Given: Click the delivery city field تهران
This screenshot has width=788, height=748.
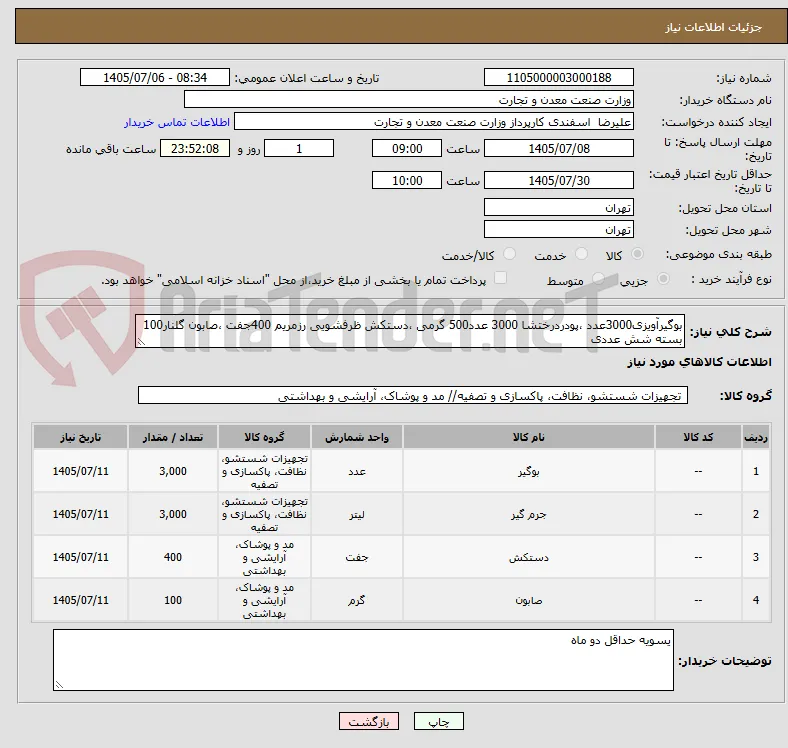Looking at the screenshot, I should [559, 229].
